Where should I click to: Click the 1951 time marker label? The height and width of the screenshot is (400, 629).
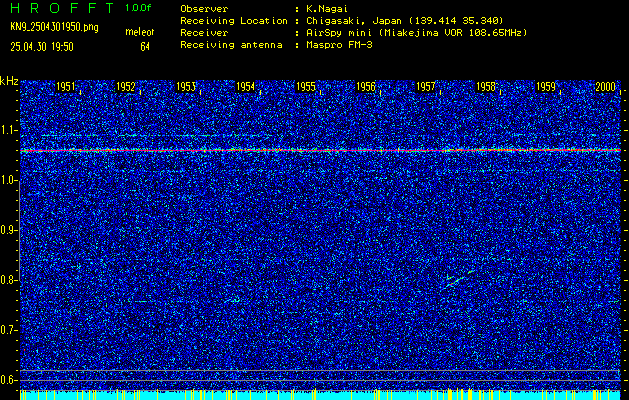[x=65, y=87]
